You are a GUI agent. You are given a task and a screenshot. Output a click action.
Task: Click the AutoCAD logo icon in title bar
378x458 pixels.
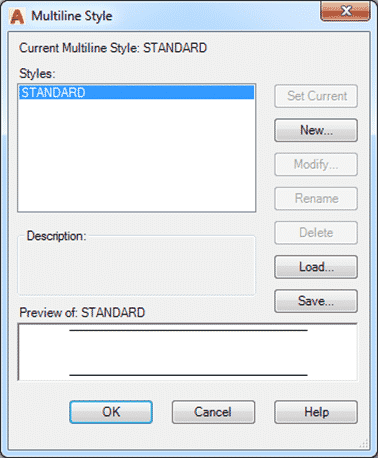tap(17, 16)
